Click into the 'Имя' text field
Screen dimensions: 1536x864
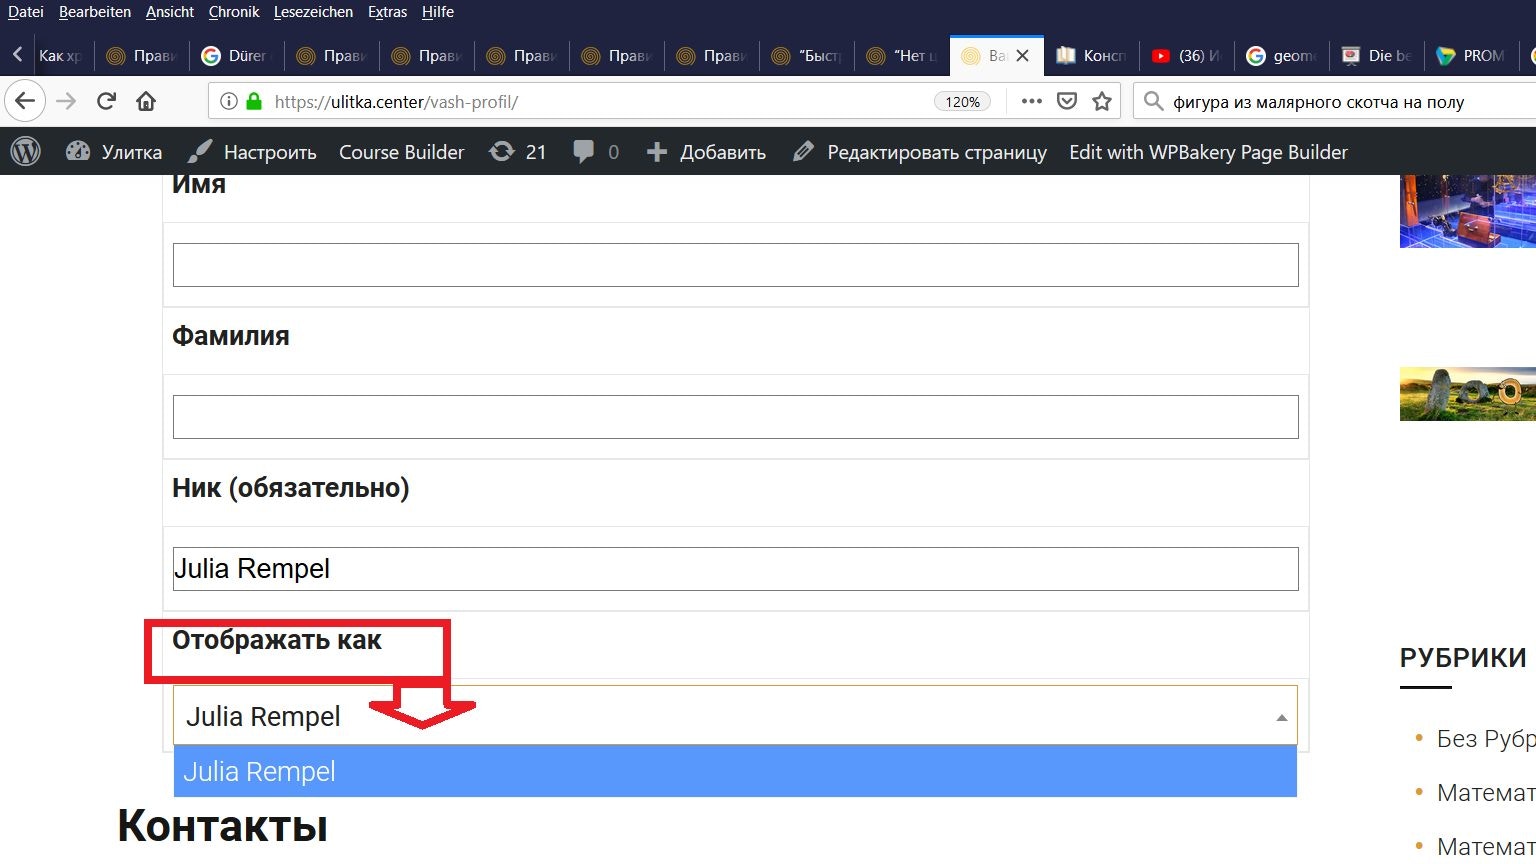point(735,265)
